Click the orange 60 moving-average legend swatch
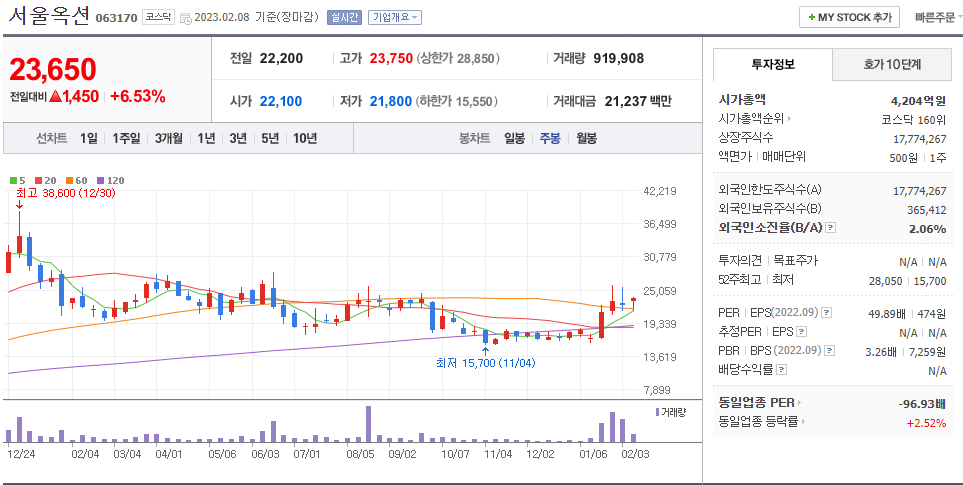The width and height of the screenshot is (963, 485). click(x=70, y=180)
